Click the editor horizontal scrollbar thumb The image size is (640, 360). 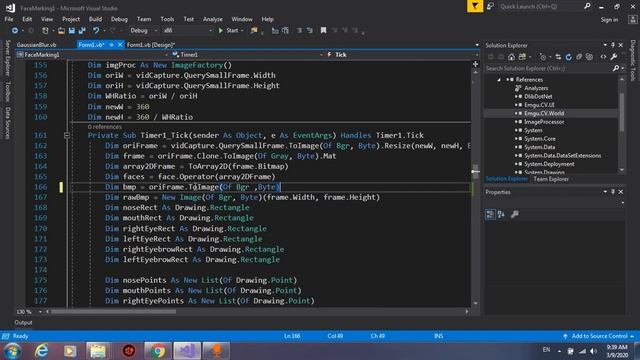pos(113,312)
